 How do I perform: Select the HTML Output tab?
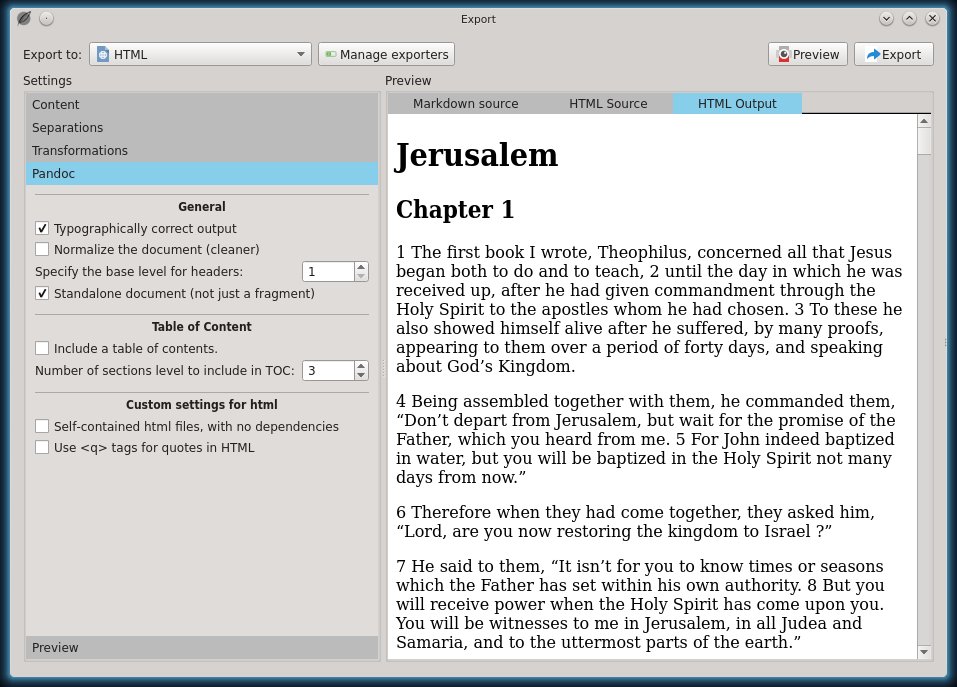coord(737,104)
